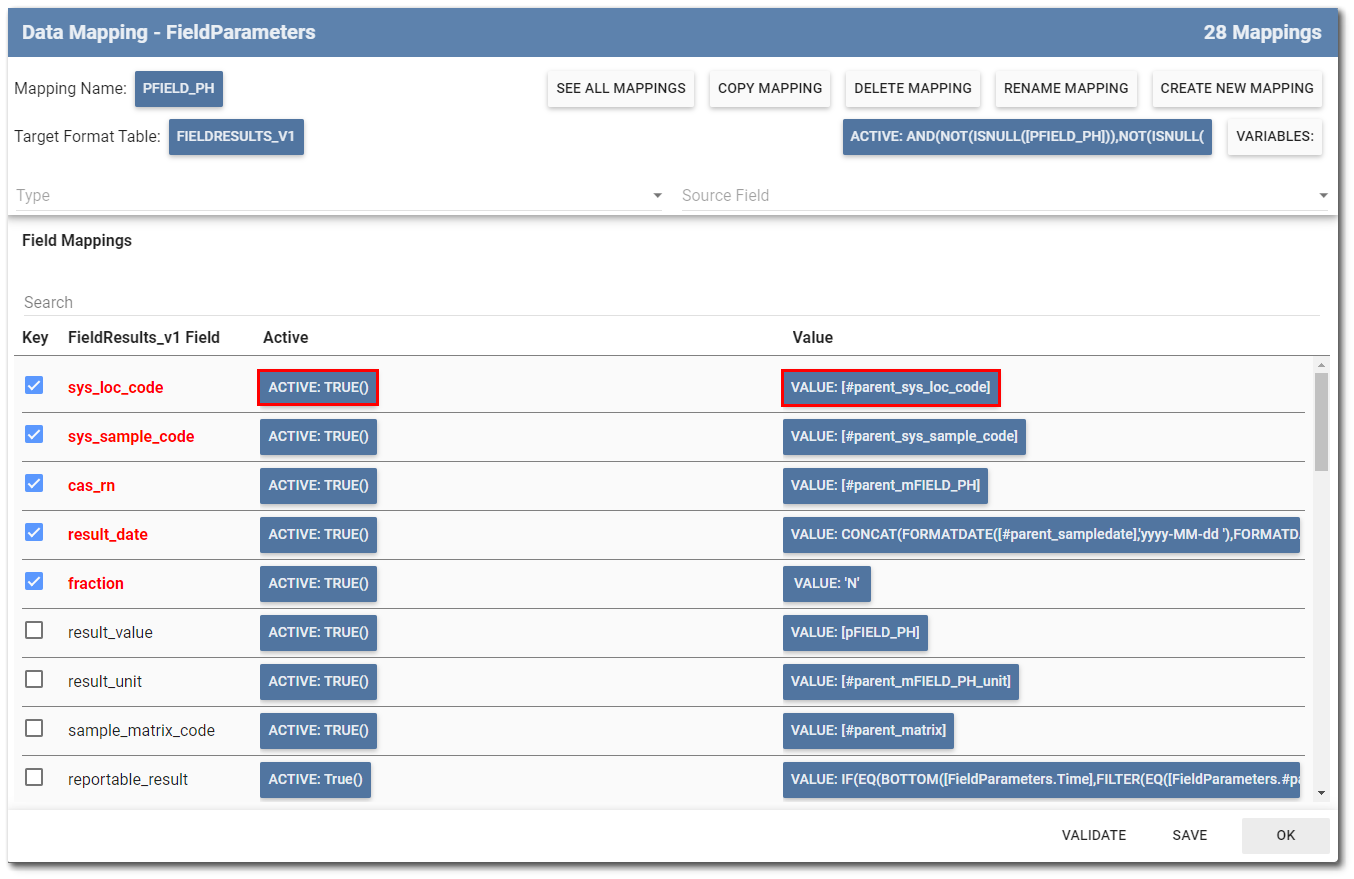Open the SEE ALL MAPPINGS list
The height and width of the screenshot is (879, 1354).
click(620, 88)
